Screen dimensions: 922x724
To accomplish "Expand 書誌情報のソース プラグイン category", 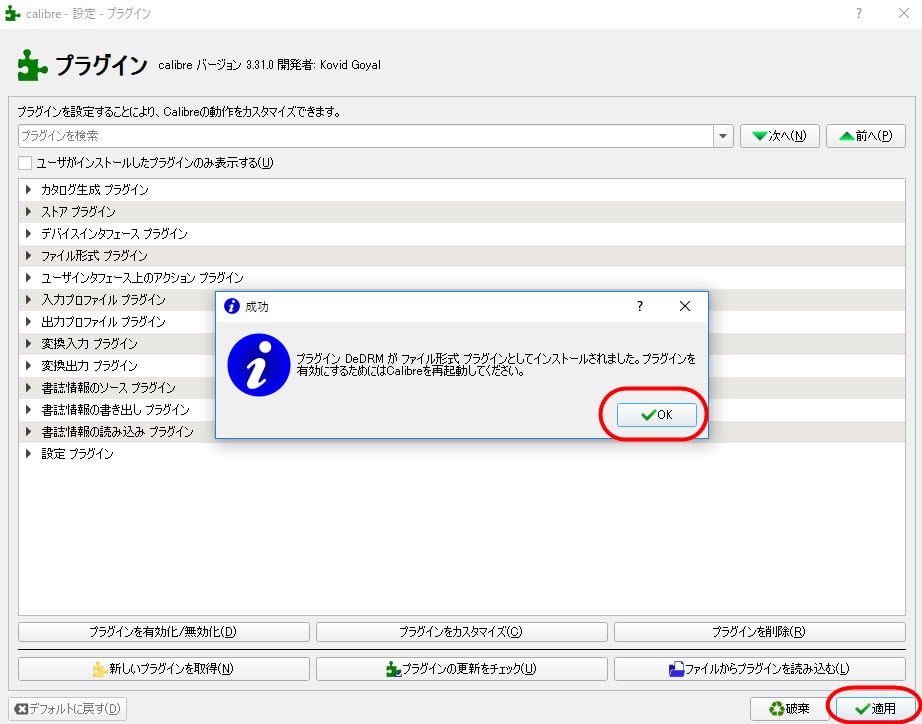I will [x=28, y=388].
